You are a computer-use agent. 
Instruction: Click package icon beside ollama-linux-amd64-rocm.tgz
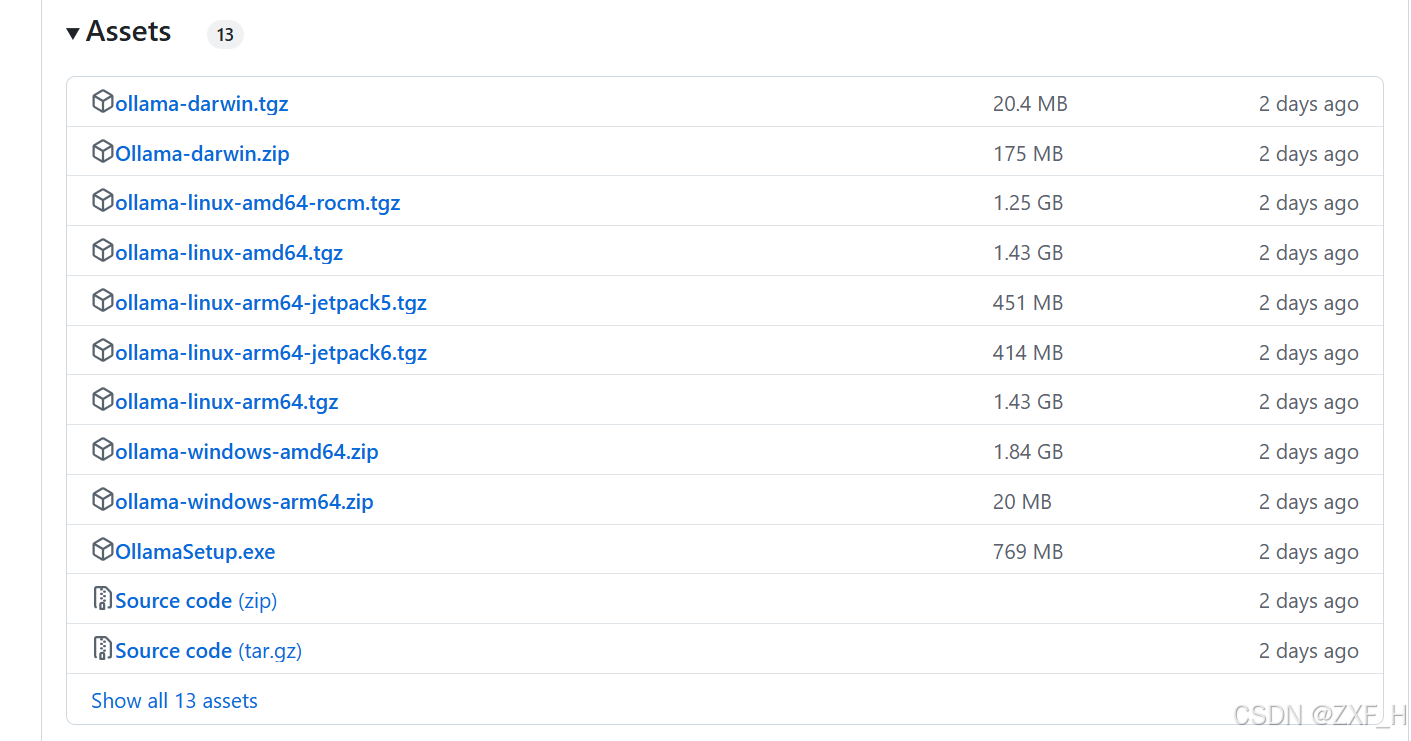pos(102,201)
